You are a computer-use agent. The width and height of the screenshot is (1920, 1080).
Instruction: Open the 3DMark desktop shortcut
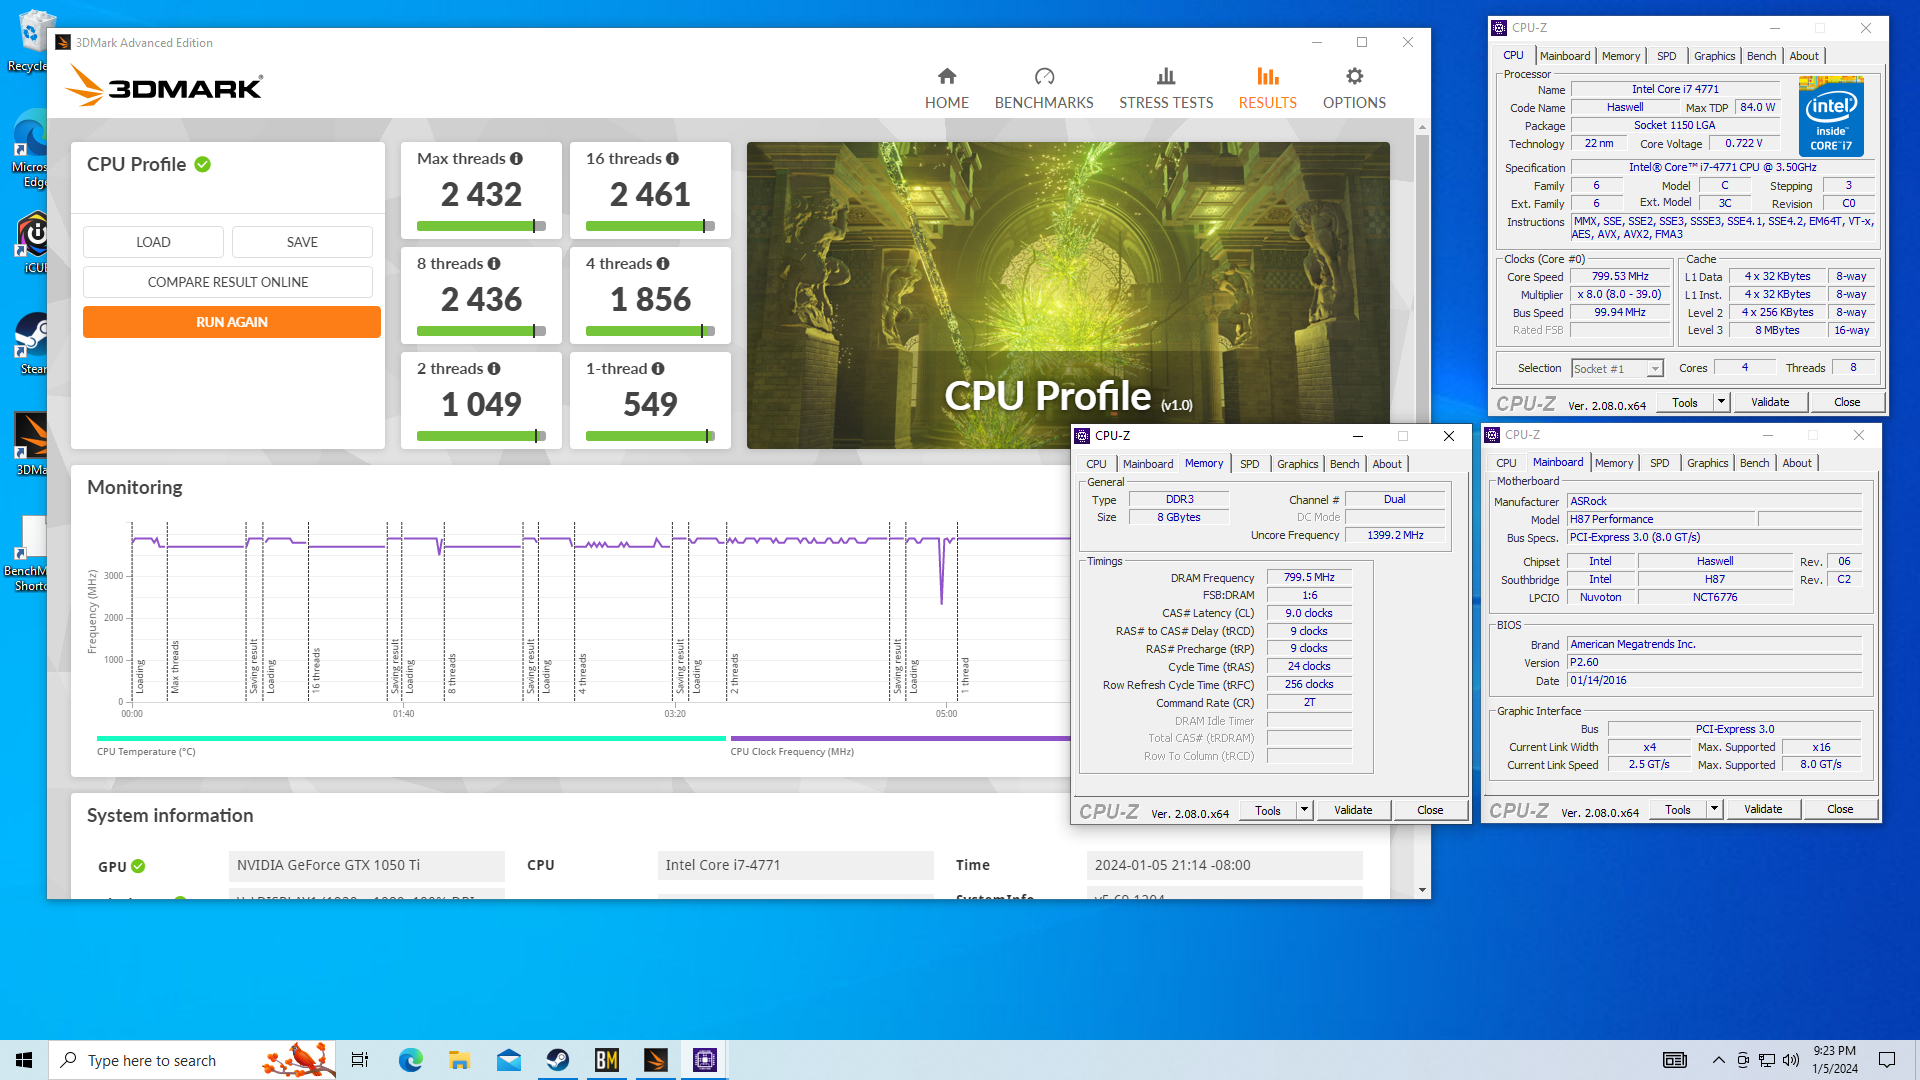point(31,445)
